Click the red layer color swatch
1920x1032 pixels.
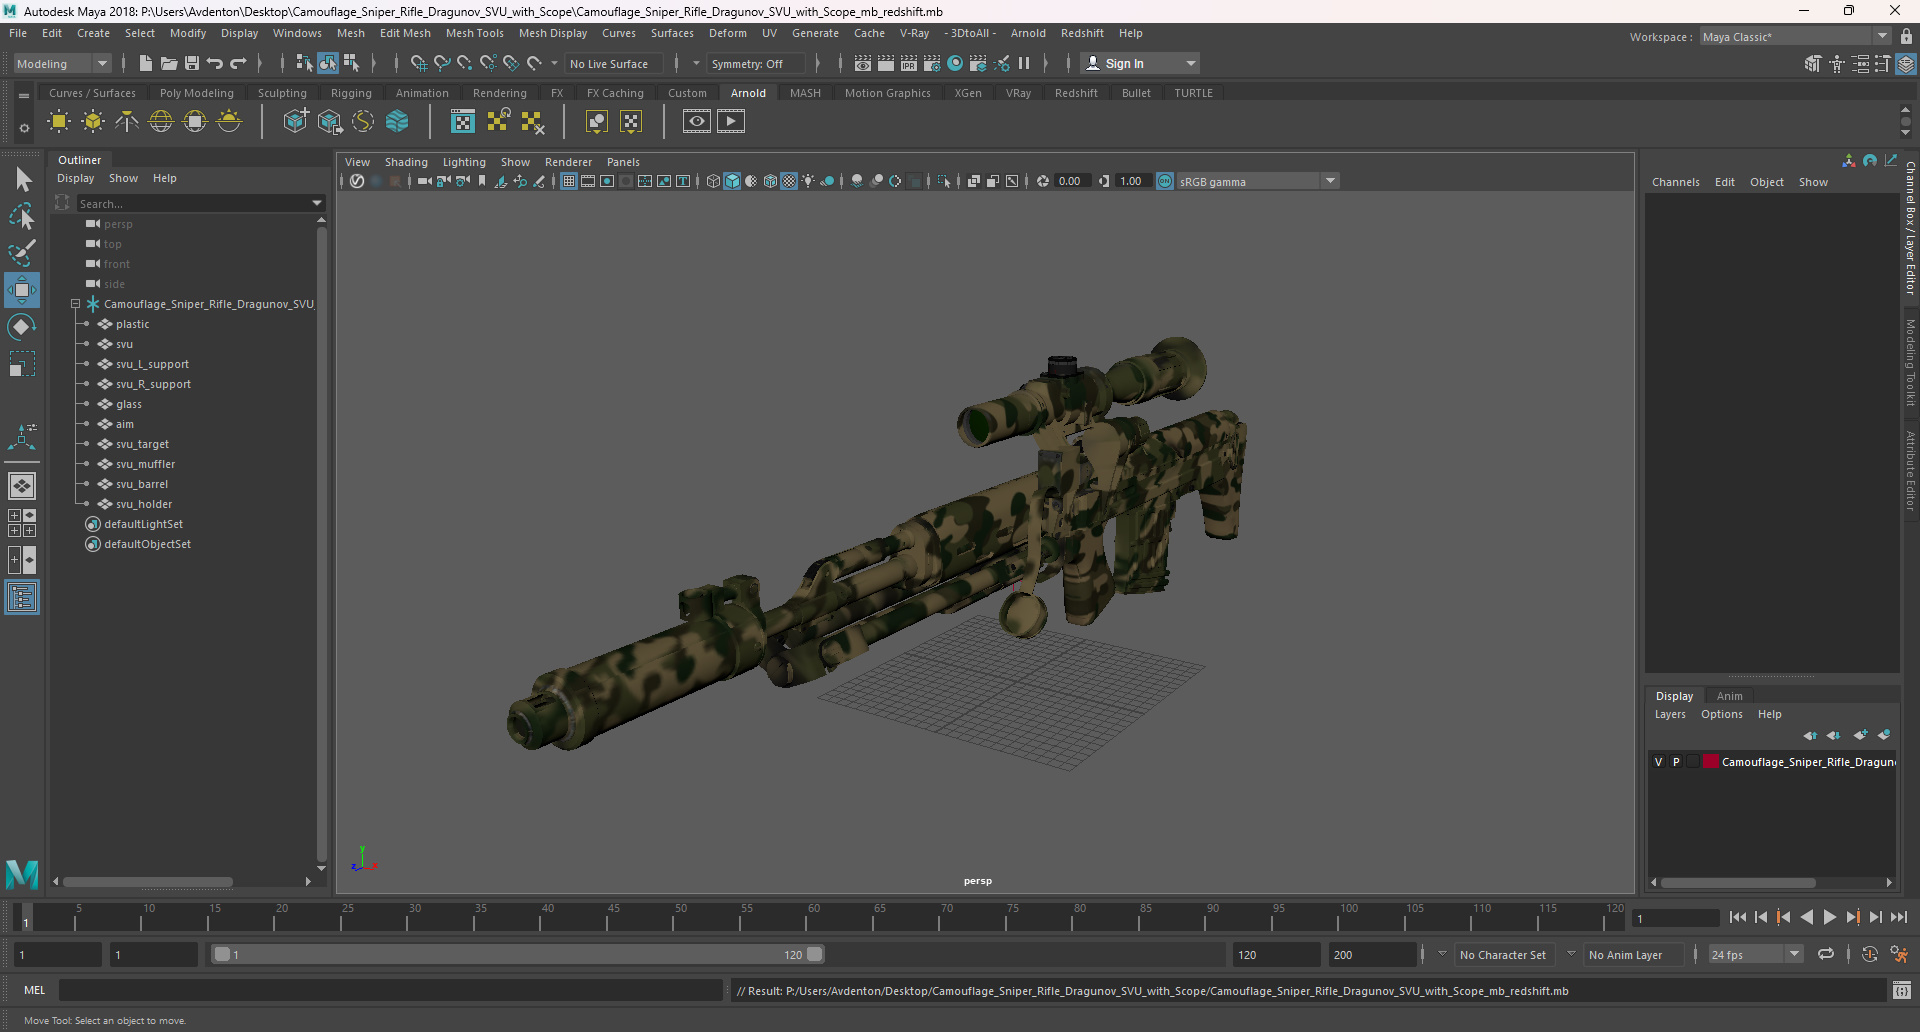coord(1711,762)
